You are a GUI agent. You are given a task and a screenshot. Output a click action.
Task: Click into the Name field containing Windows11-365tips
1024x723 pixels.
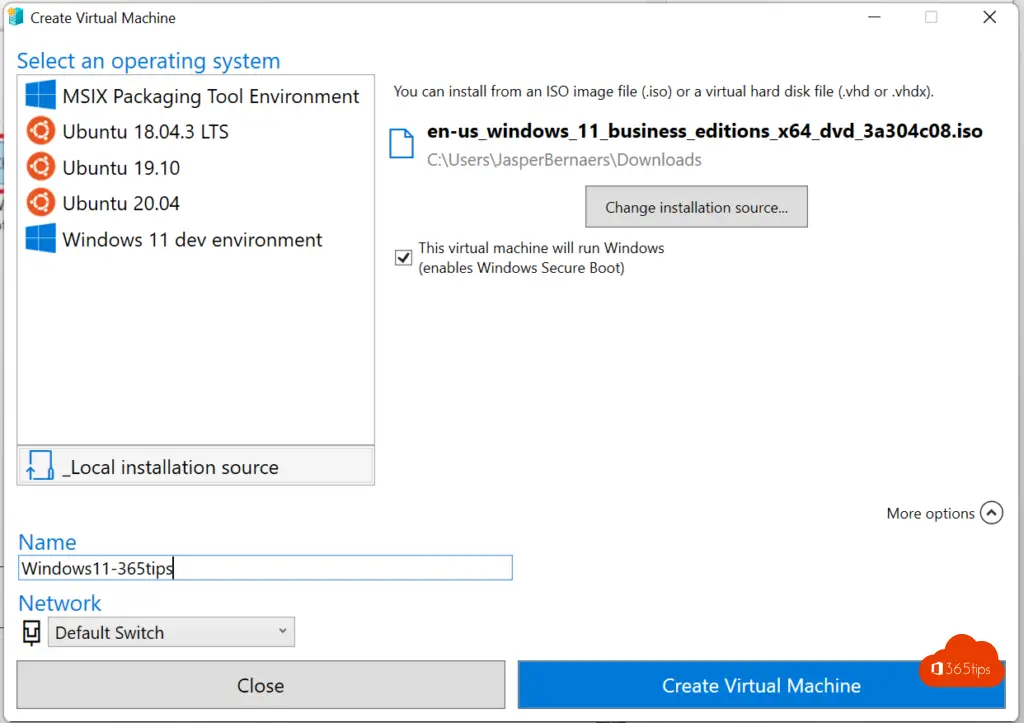coord(265,568)
